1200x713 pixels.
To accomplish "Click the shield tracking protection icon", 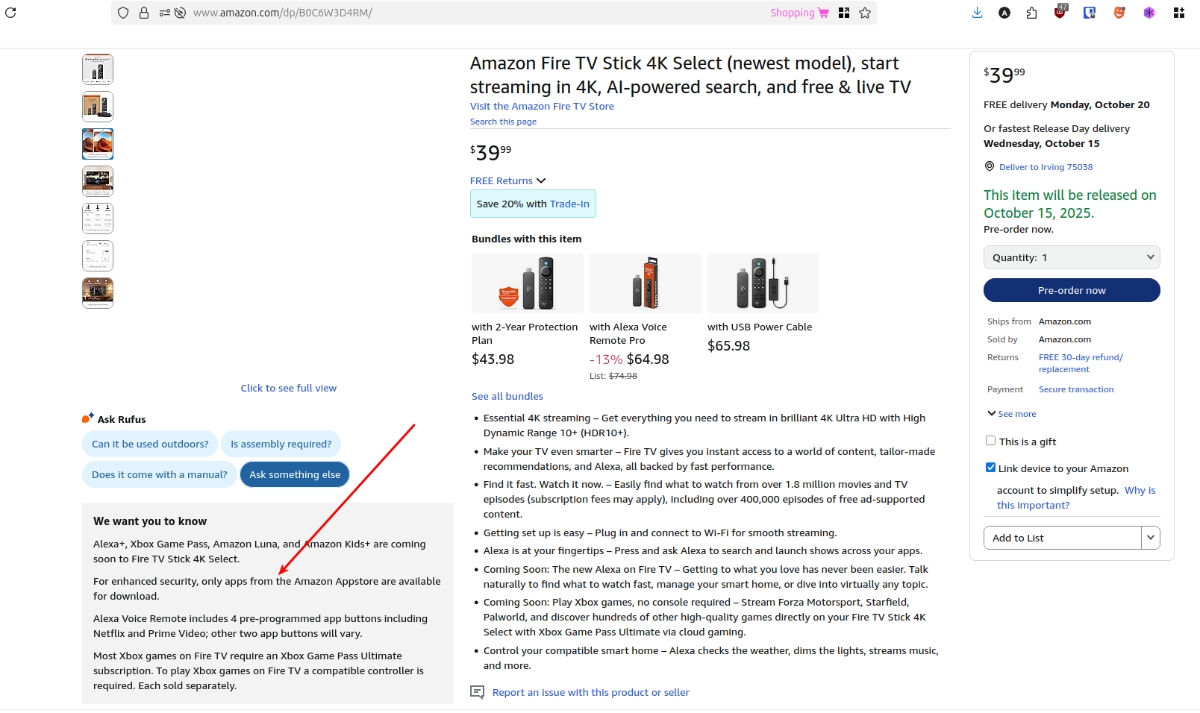I will tap(123, 13).
